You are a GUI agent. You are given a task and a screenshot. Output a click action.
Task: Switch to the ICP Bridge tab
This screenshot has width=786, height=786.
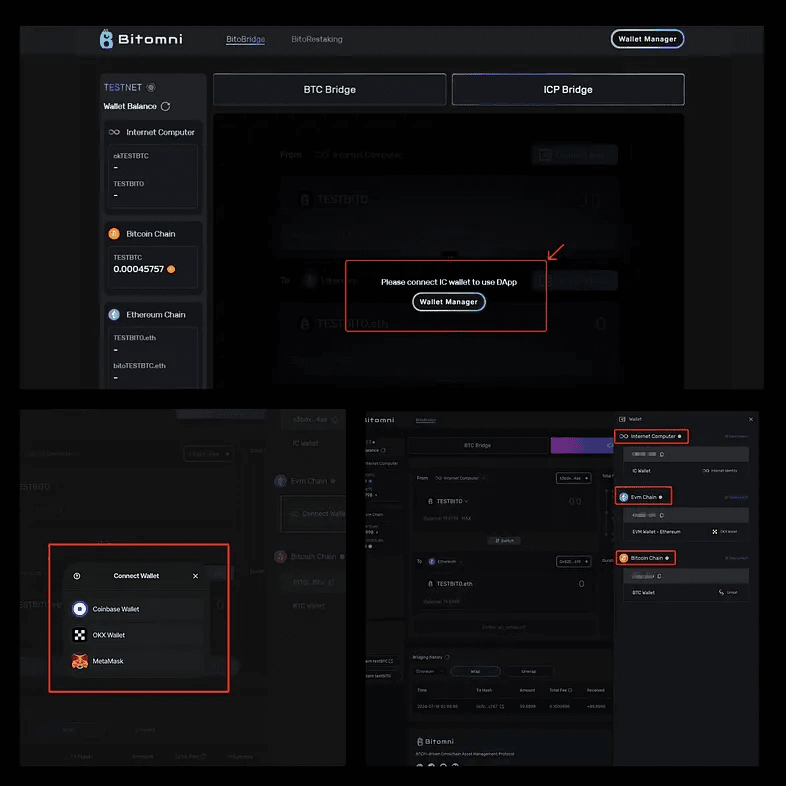pyautogui.click(x=568, y=90)
